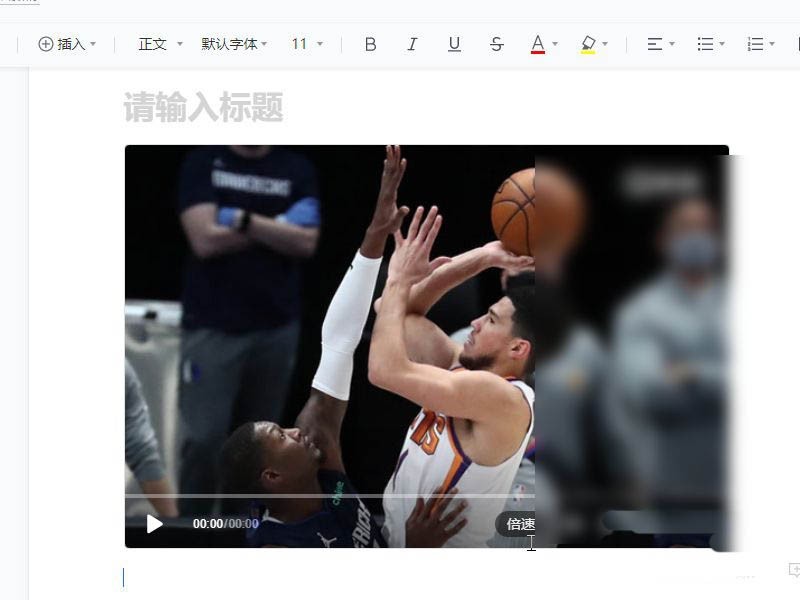The image size is (800, 600).
Task: Click the 请输入标题 title field
Action: 203,107
